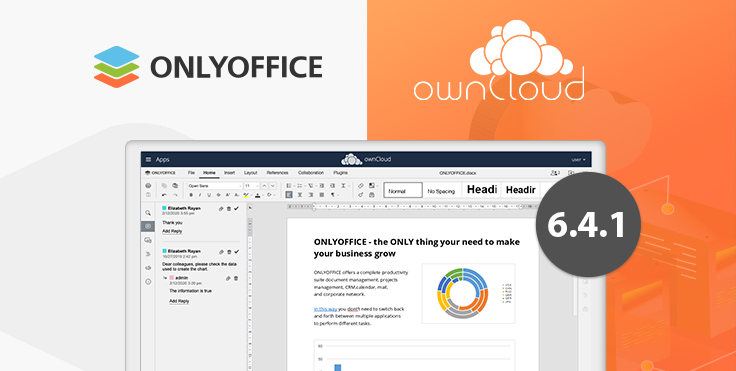
Task: Resolve the 'Thank you' comment with checkmark
Action: [x=237, y=208]
